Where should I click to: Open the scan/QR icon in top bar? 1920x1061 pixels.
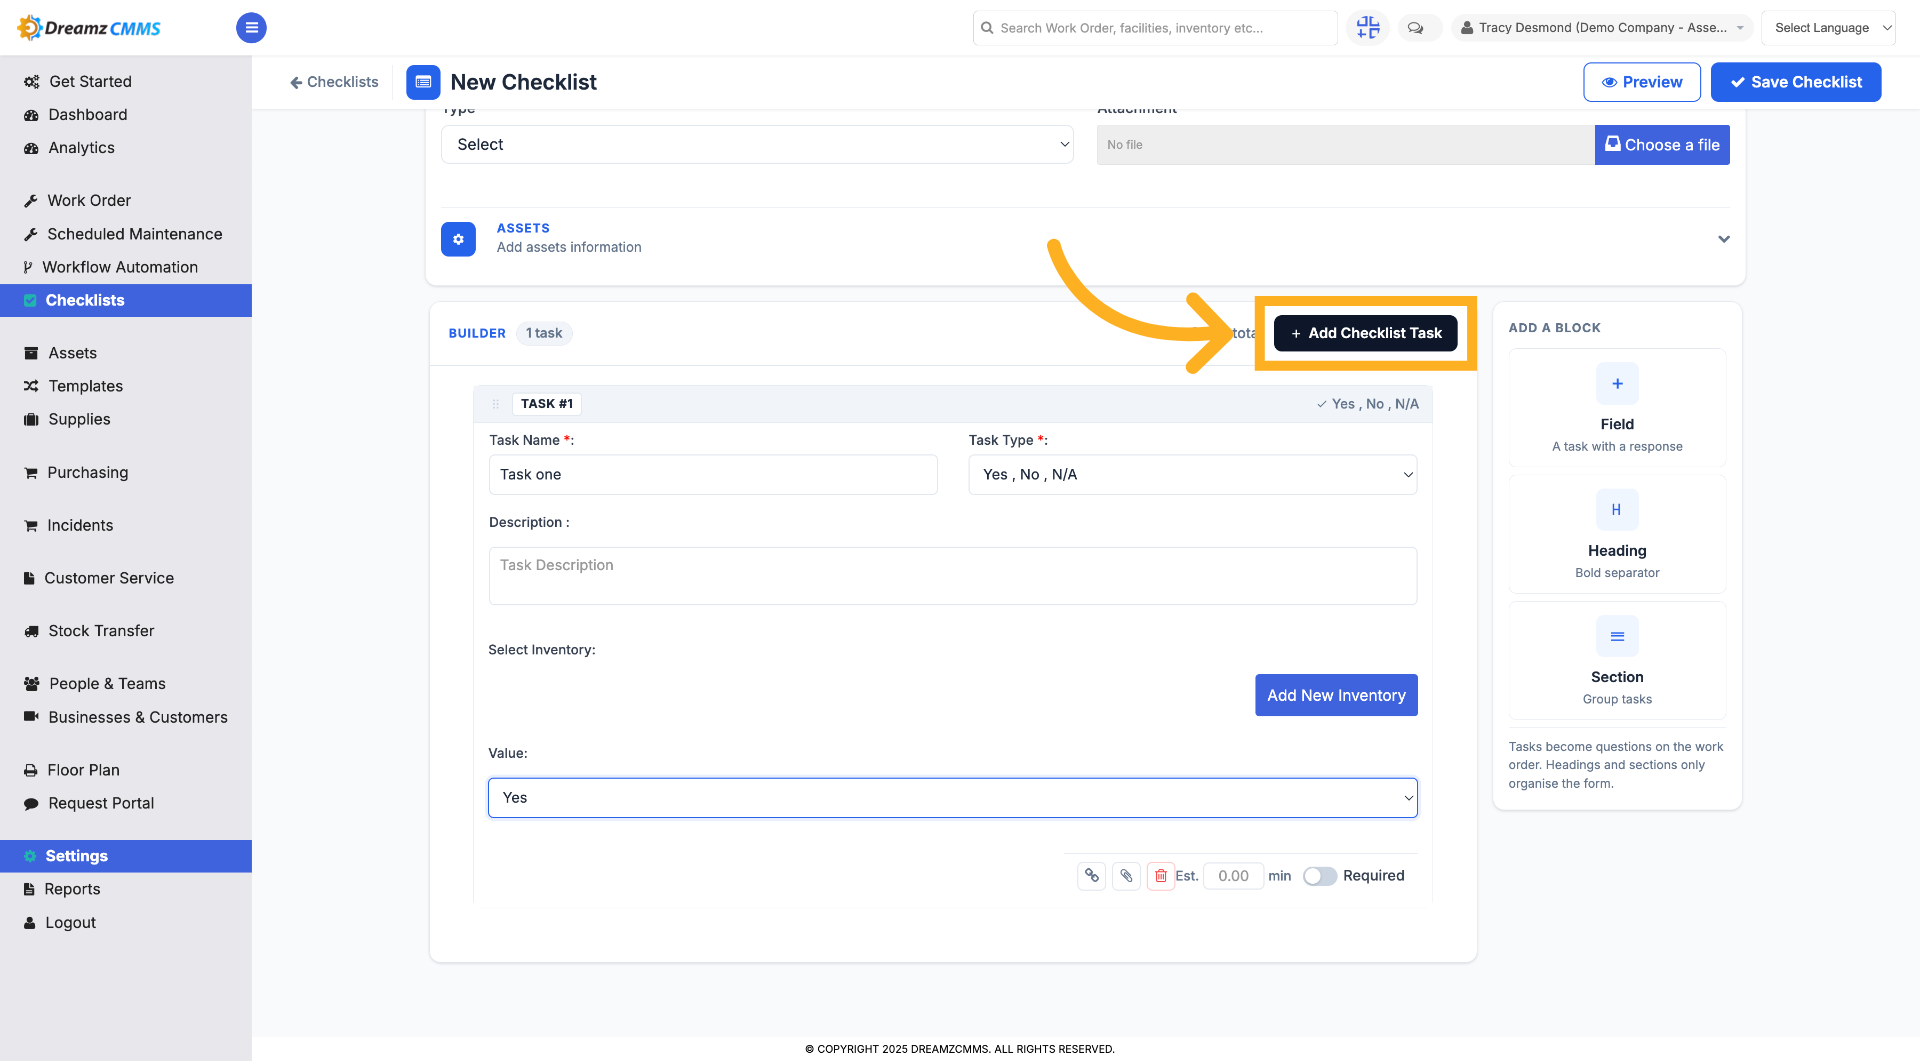tap(1367, 28)
